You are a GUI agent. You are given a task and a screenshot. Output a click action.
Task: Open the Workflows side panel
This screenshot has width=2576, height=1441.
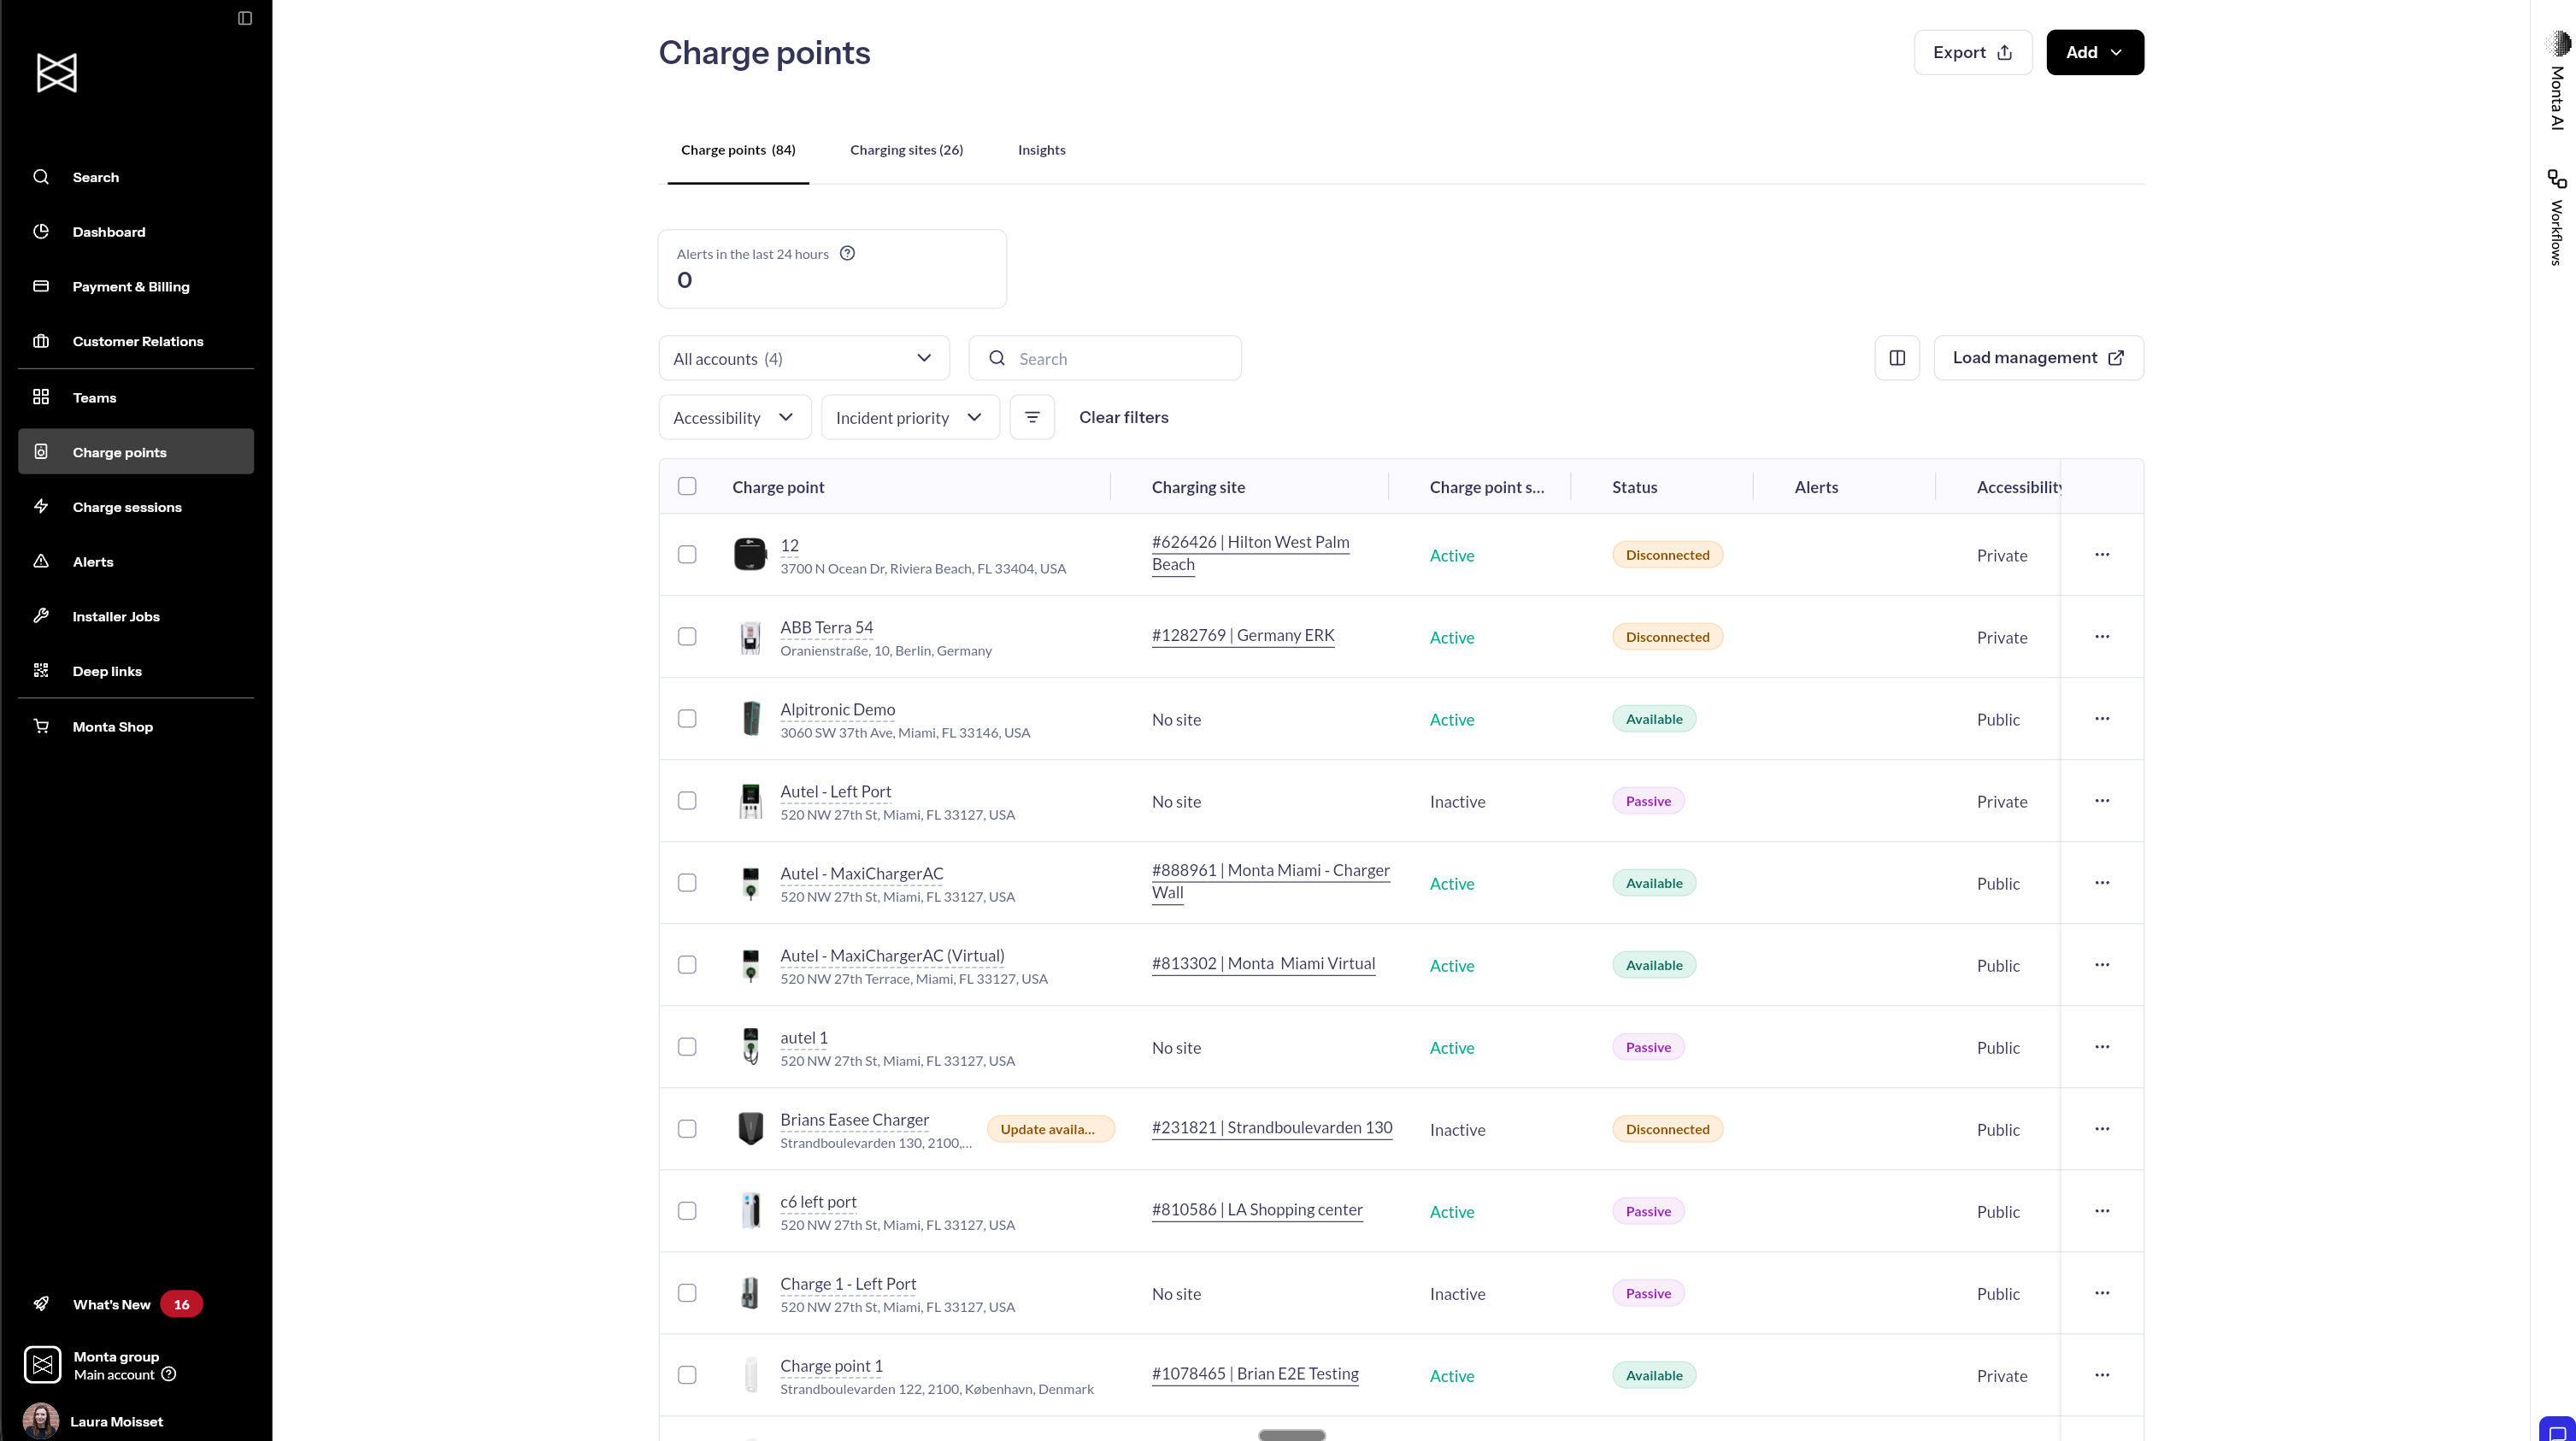tap(2557, 218)
